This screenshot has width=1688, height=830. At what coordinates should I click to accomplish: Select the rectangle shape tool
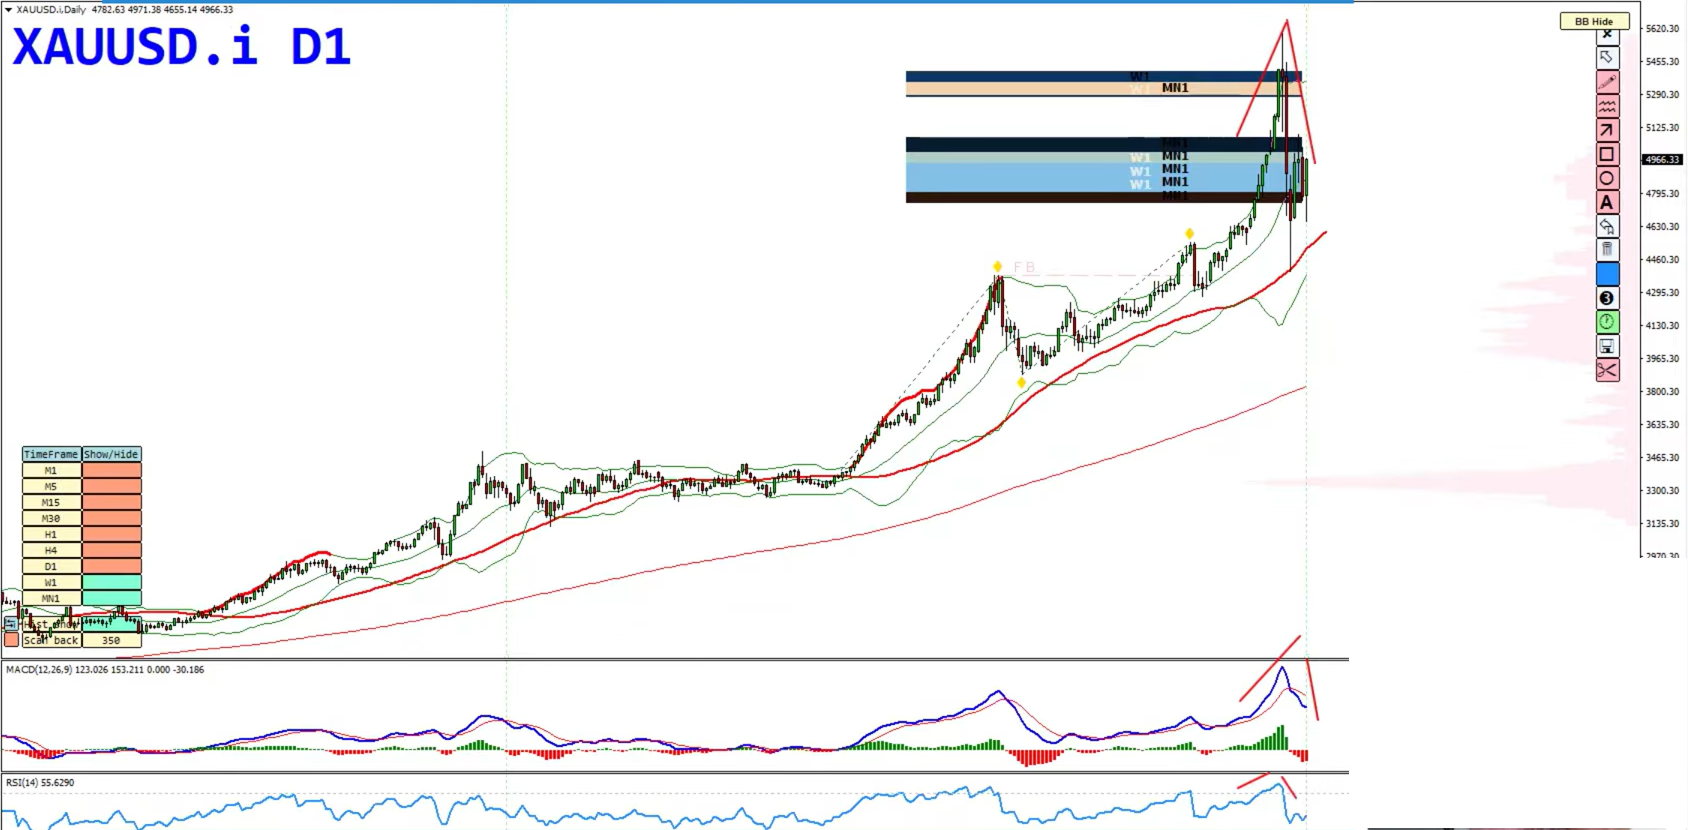click(x=1607, y=154)
